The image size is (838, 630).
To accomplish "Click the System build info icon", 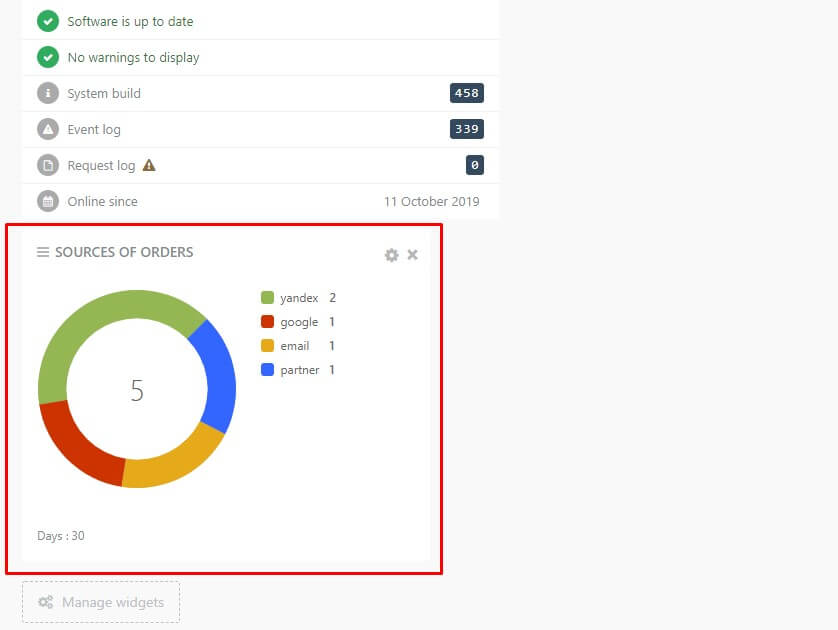I will pos(48,93).
